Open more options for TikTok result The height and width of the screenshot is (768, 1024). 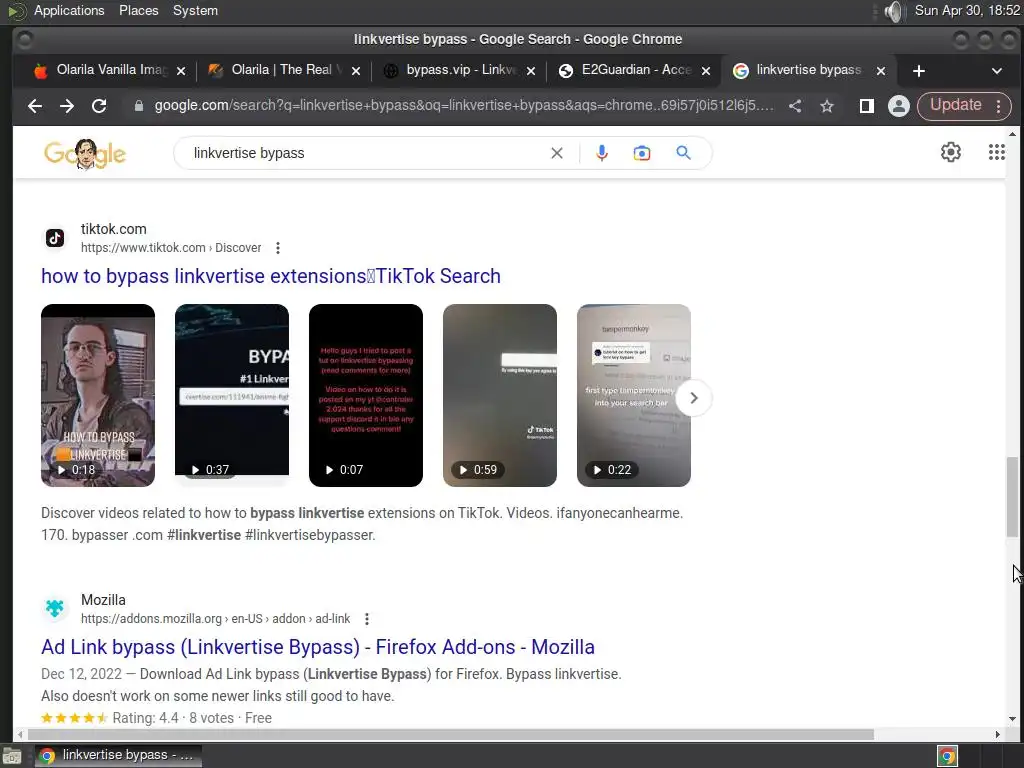(278, 248)
